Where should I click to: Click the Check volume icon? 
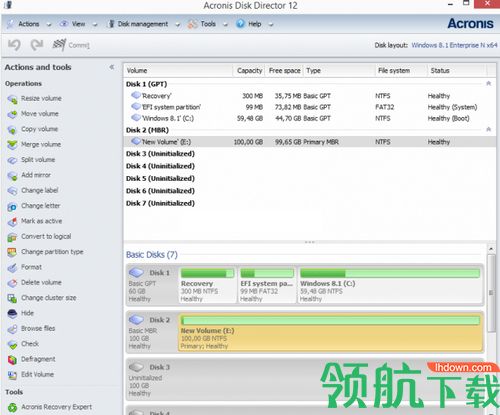point(12,344)
